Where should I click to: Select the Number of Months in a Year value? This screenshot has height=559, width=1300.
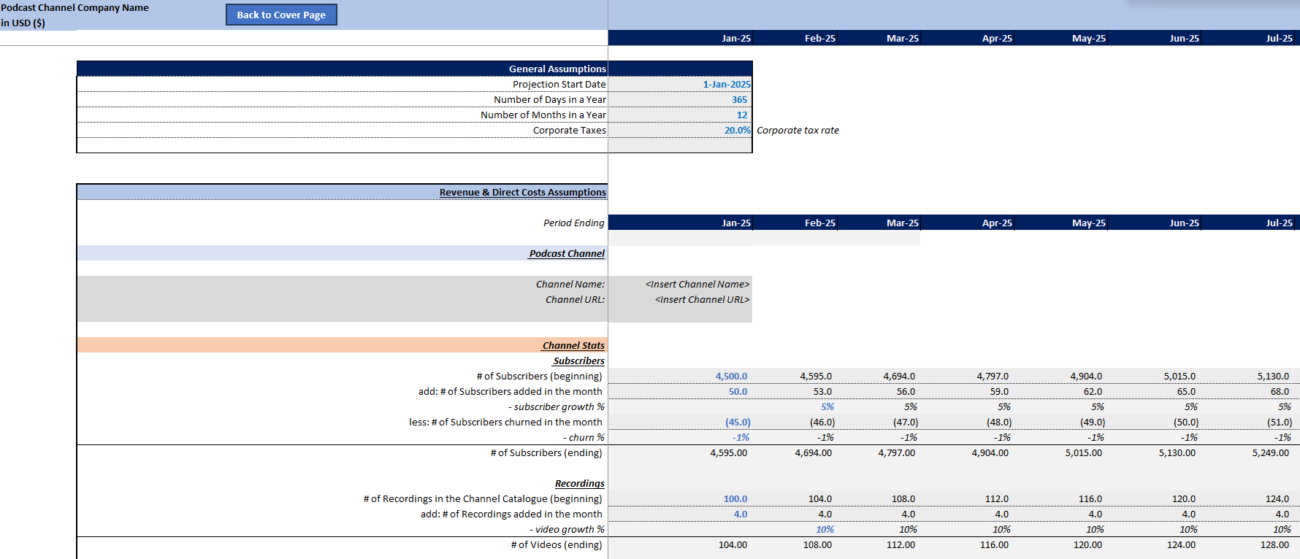(680, 115)
